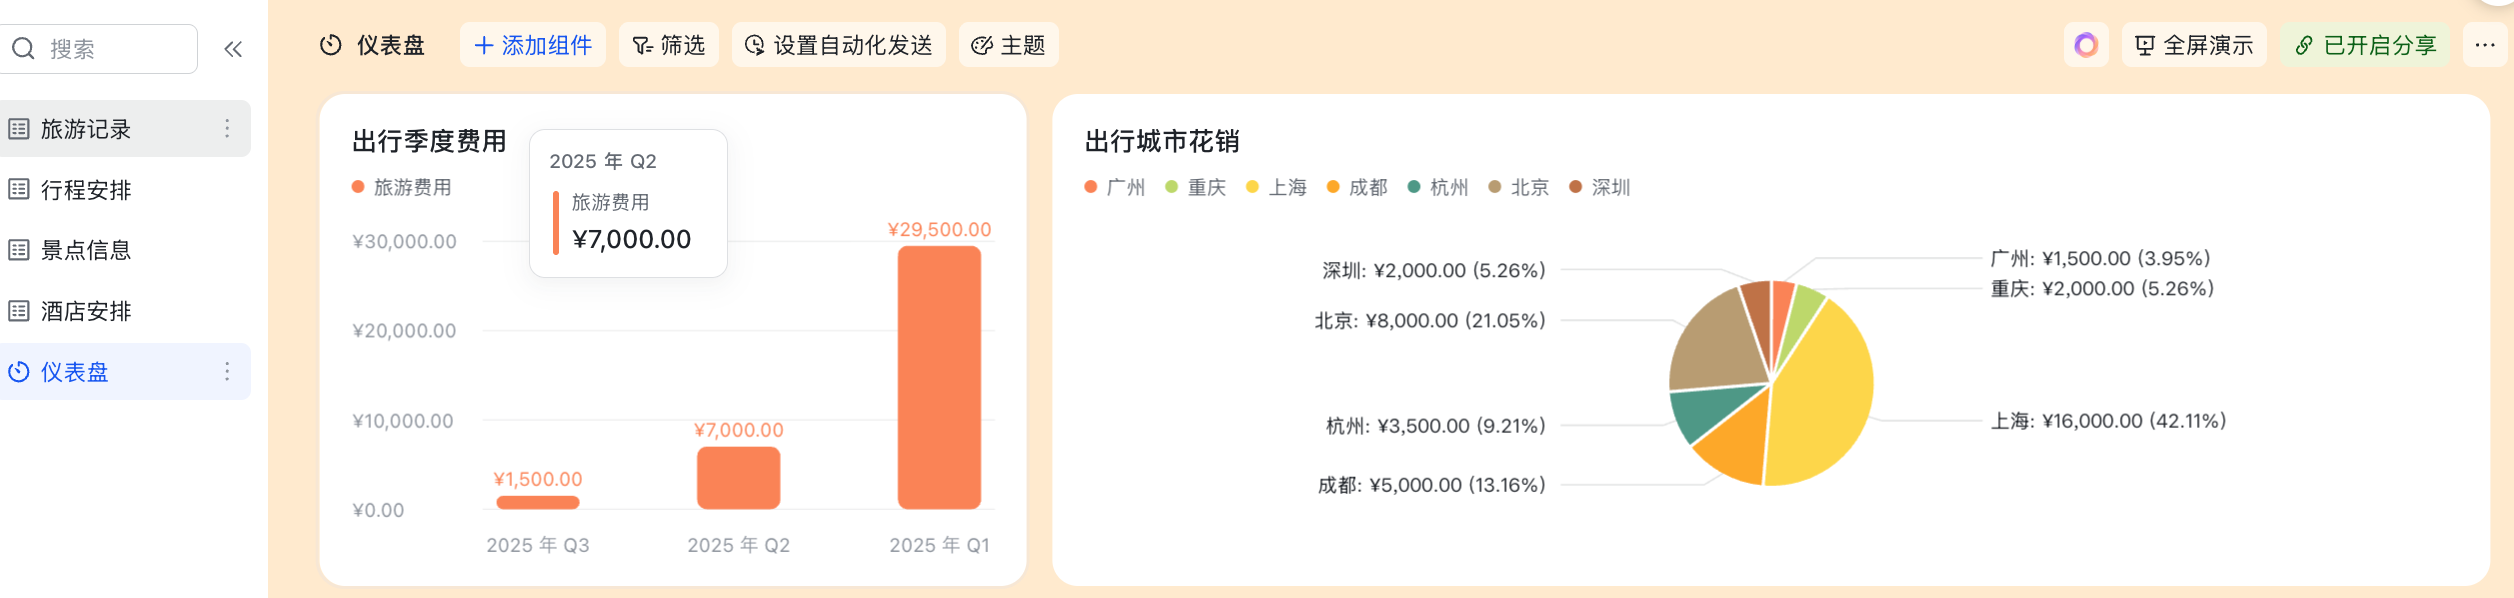Click the 酒店安排 table icon

pos(19,311)
